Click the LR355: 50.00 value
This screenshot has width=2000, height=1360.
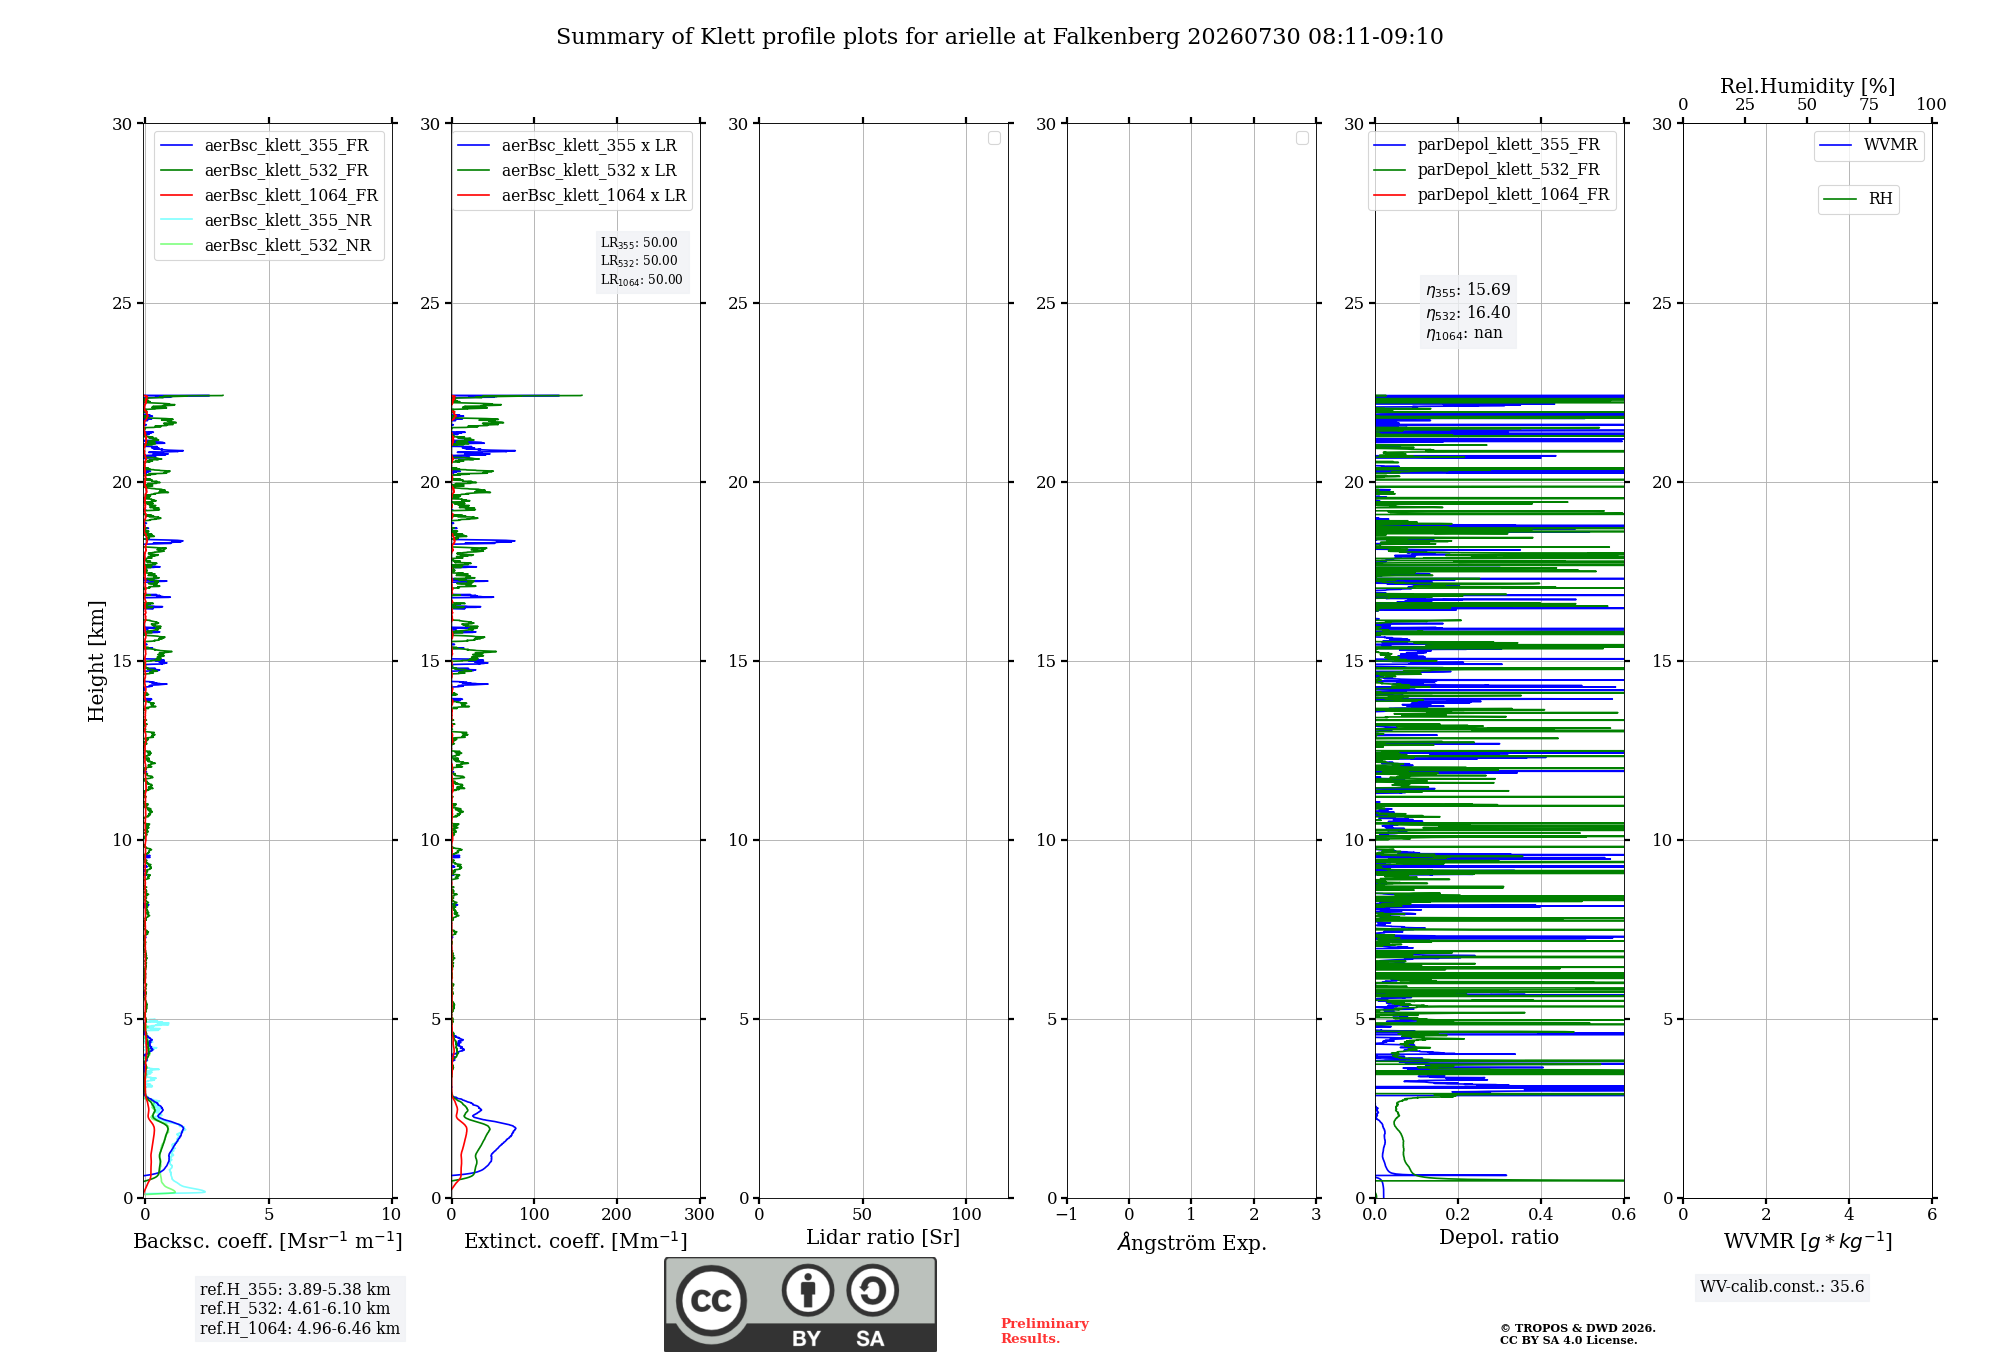pyautogui.click(x=639, y=243)
